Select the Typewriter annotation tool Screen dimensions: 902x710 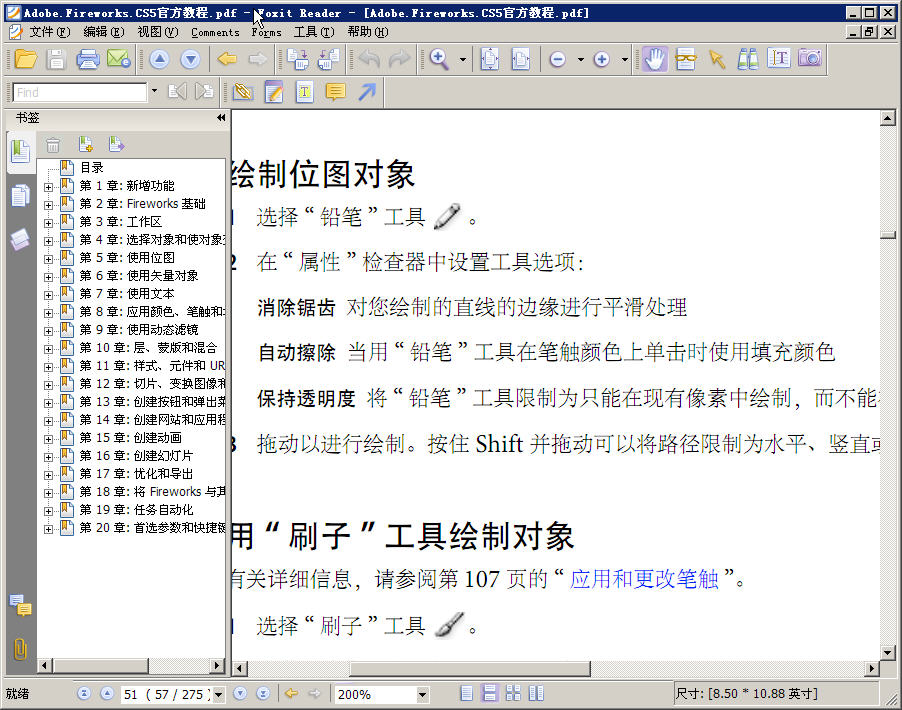305,91
